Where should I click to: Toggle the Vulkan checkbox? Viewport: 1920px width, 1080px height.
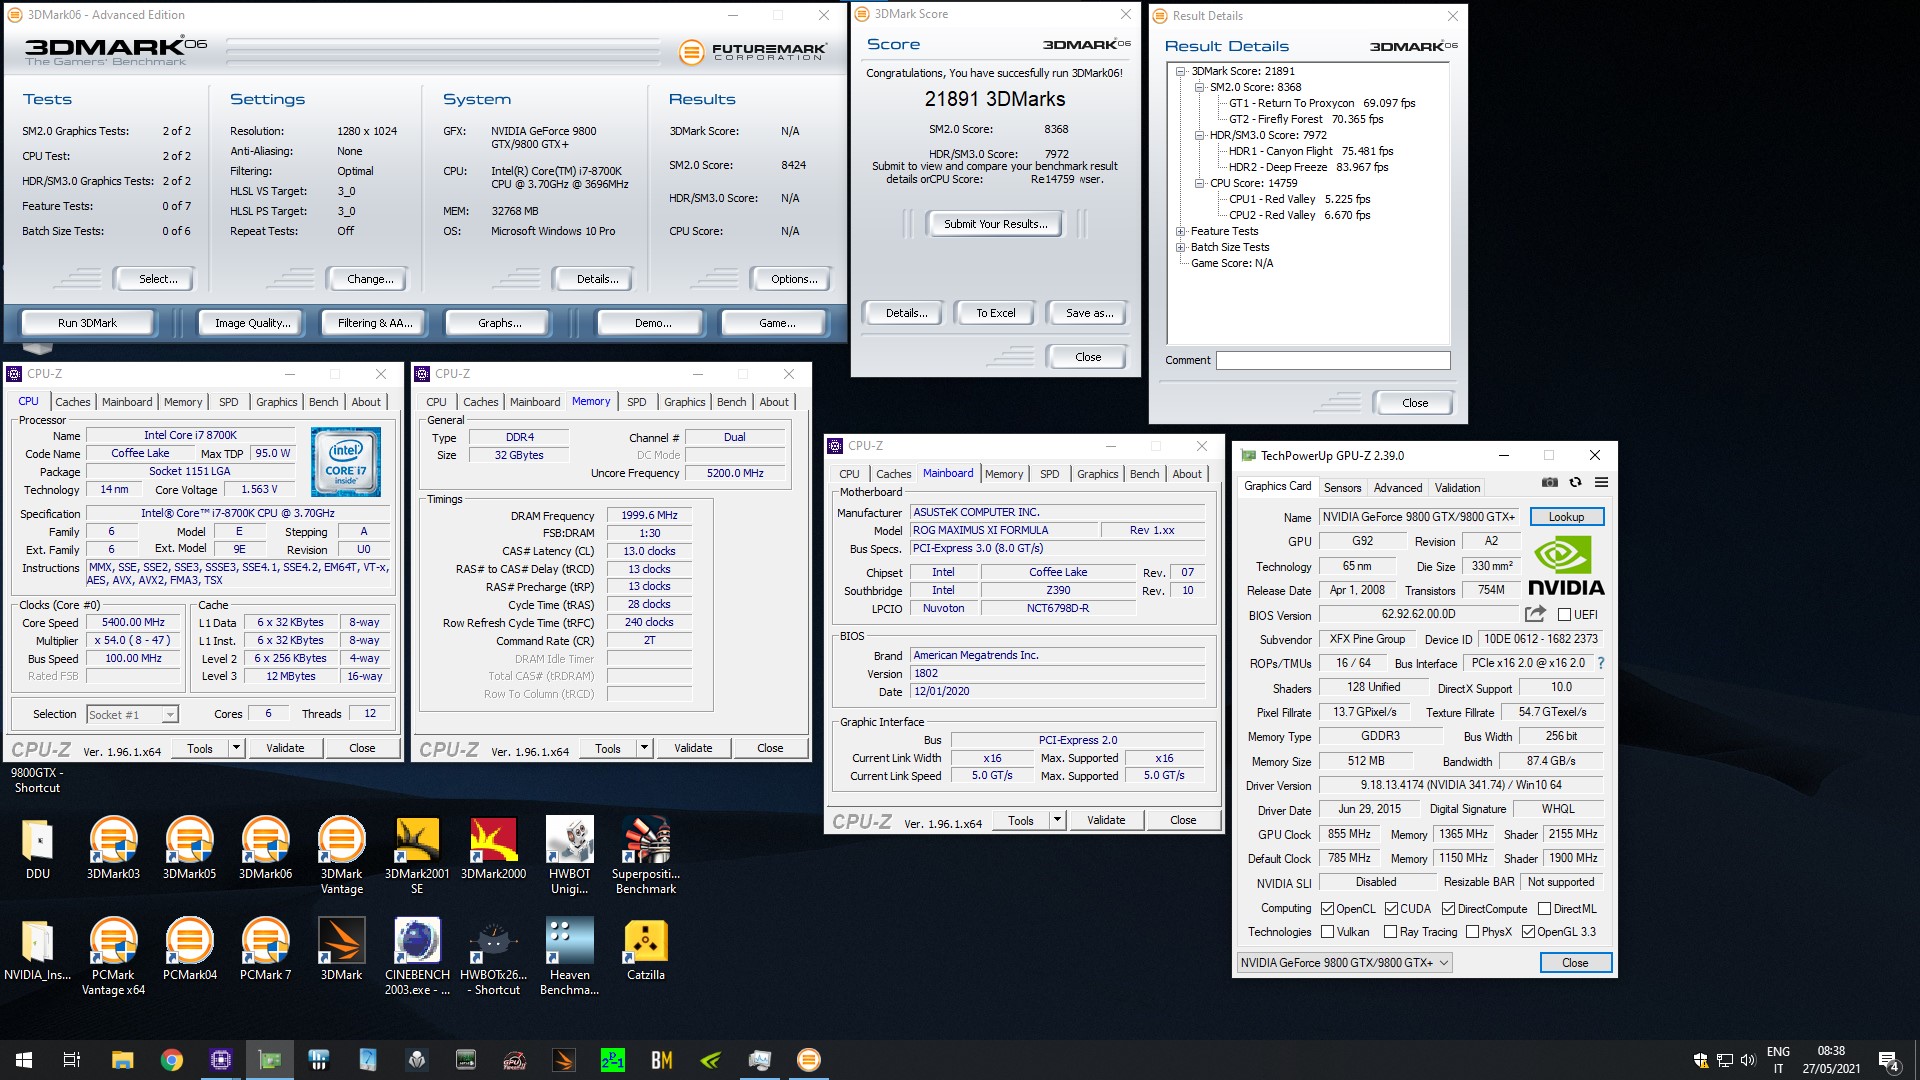[x=1327, y=932]
